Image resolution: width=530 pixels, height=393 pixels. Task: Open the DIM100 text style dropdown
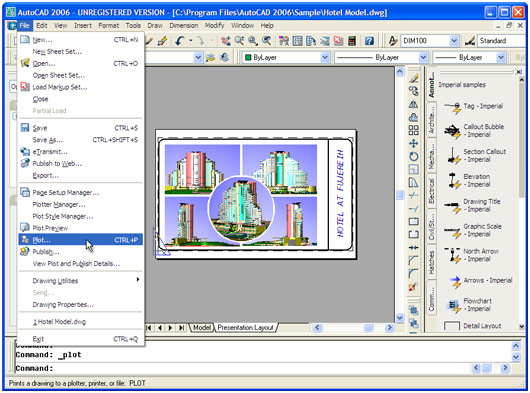(454, 41)
